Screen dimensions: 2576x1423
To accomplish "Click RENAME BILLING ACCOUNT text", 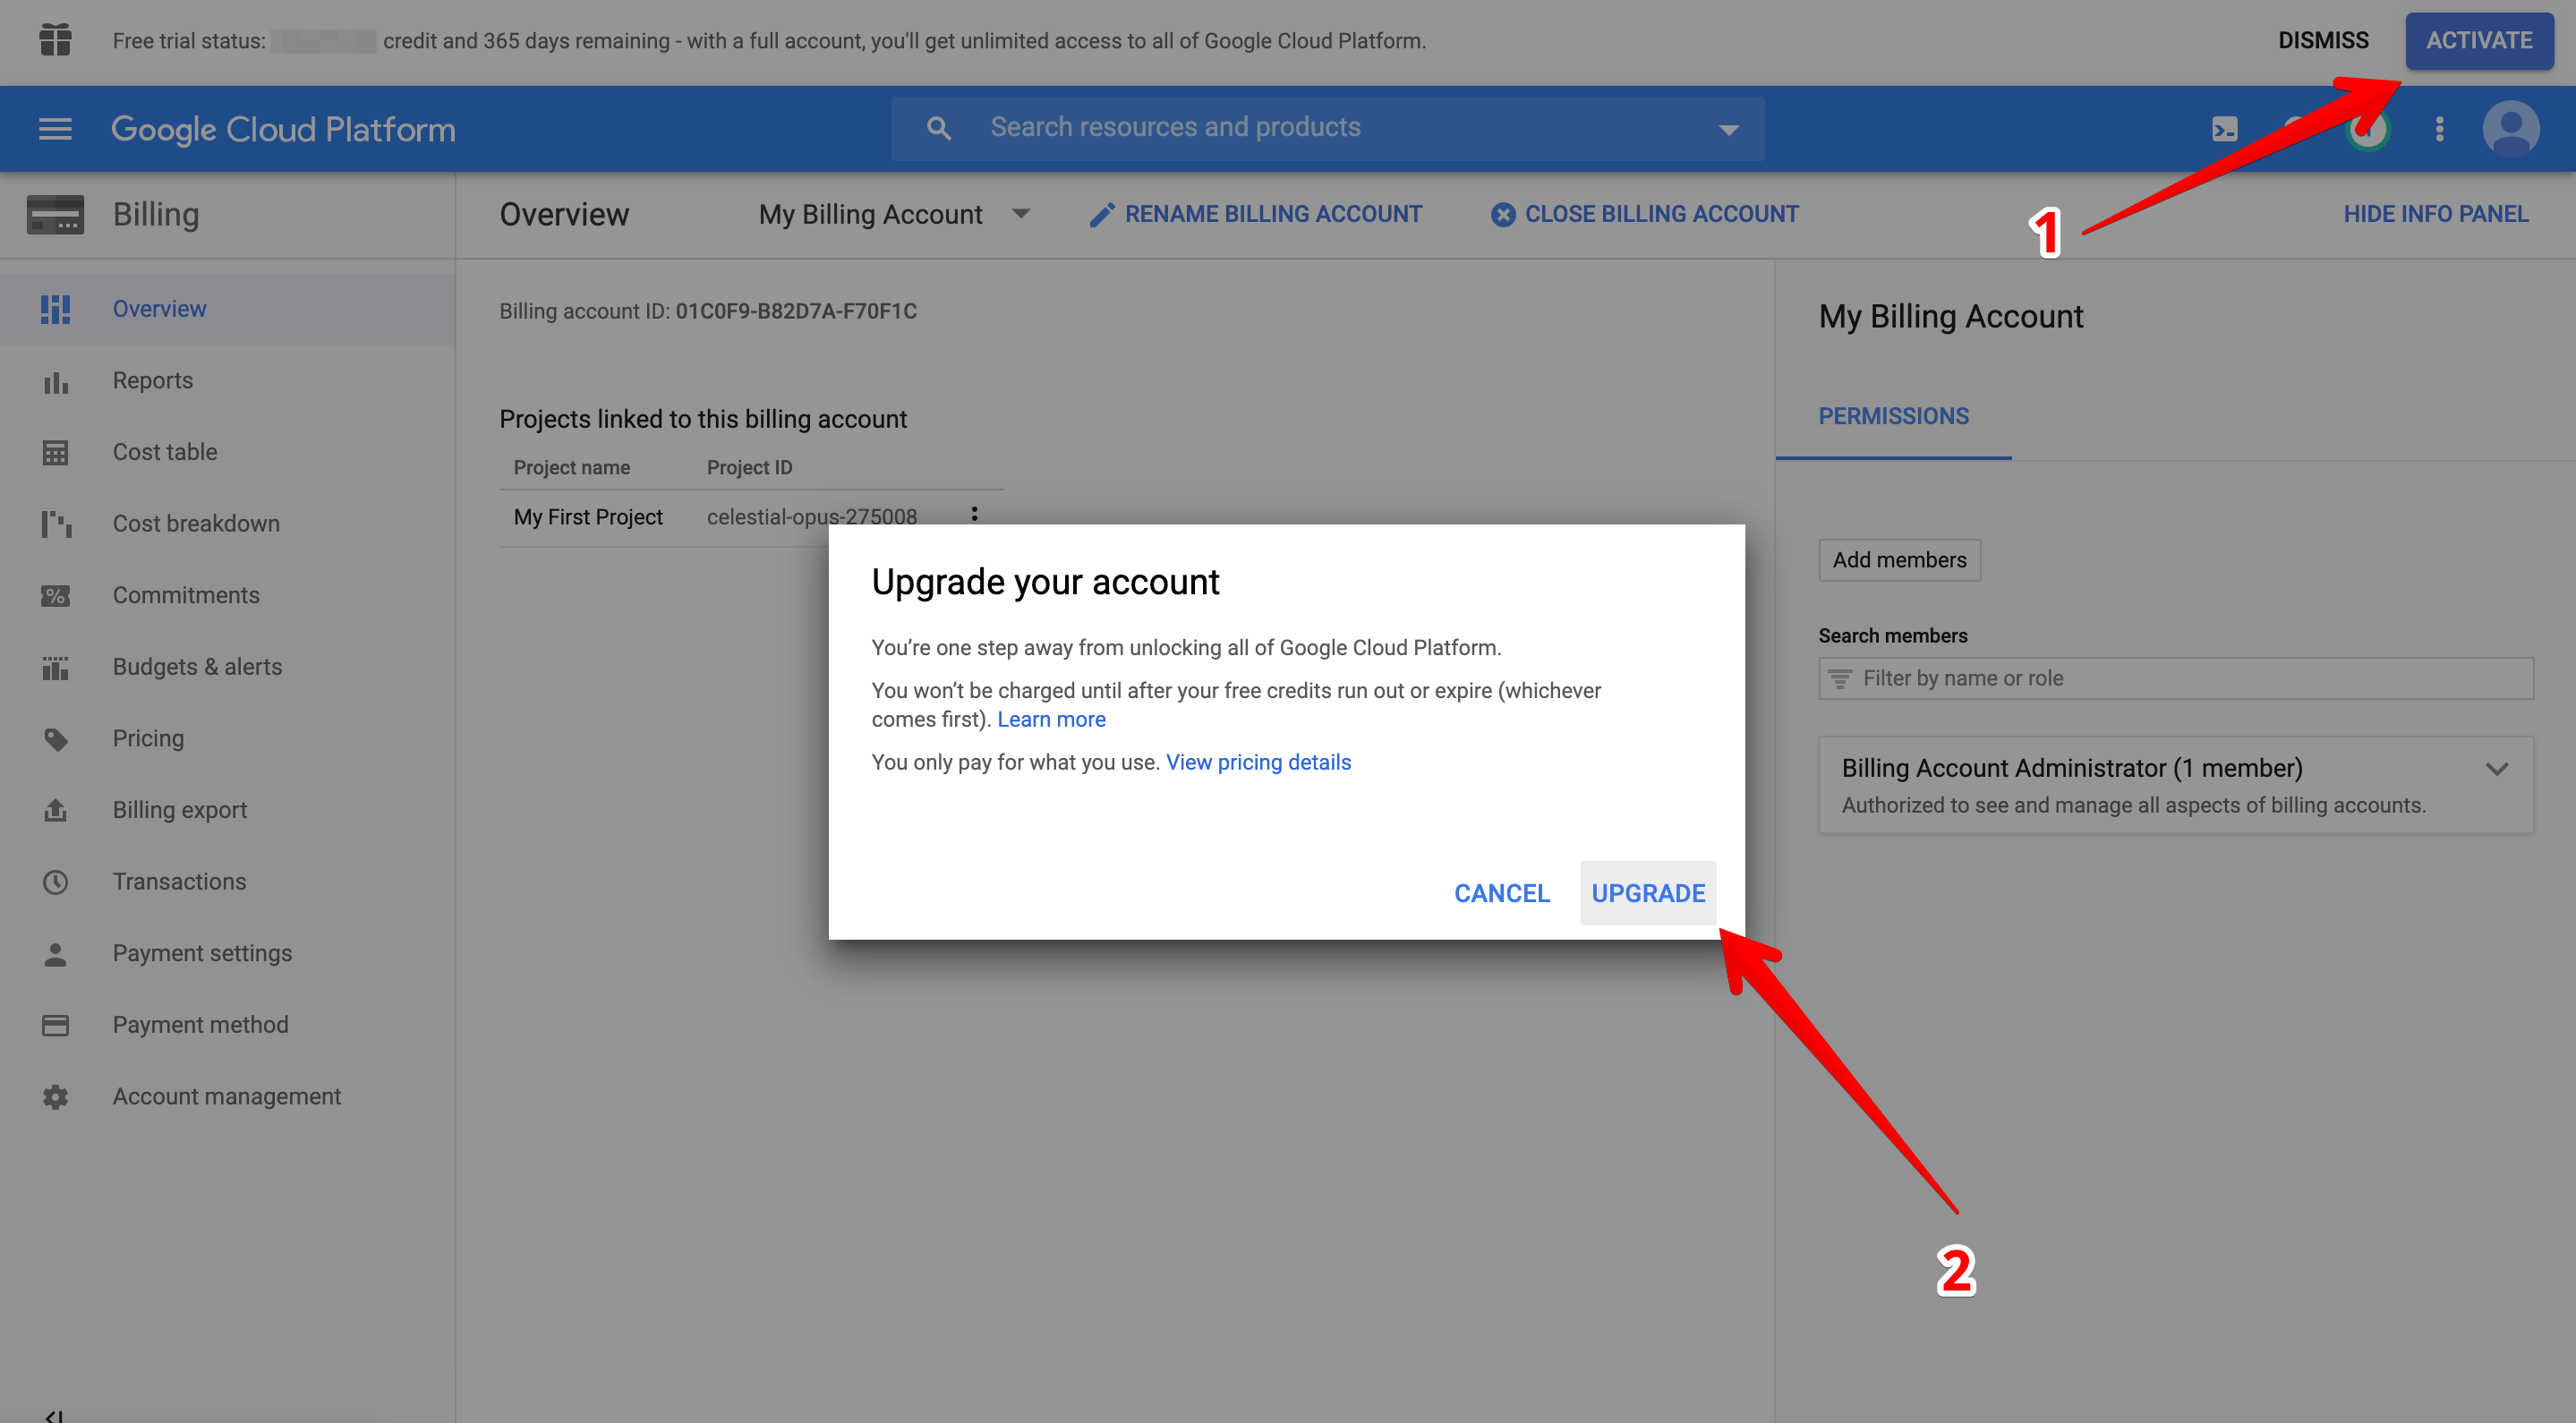I will (x=1272, y=214).
